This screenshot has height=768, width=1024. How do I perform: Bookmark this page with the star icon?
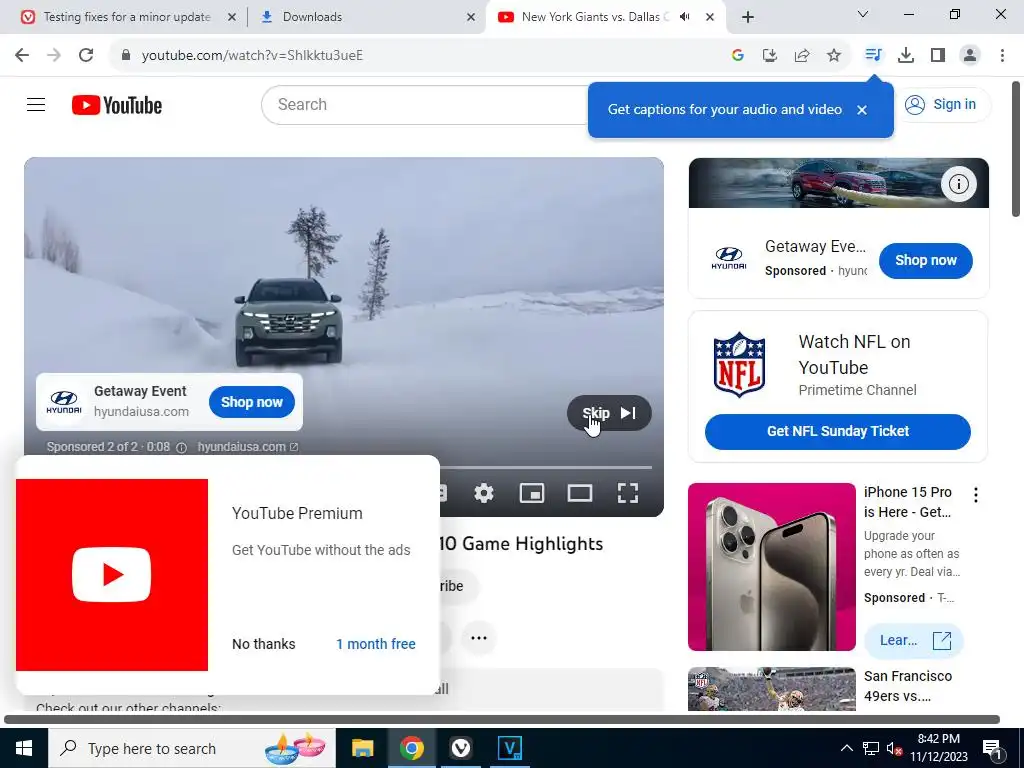[x=834, y=56]
